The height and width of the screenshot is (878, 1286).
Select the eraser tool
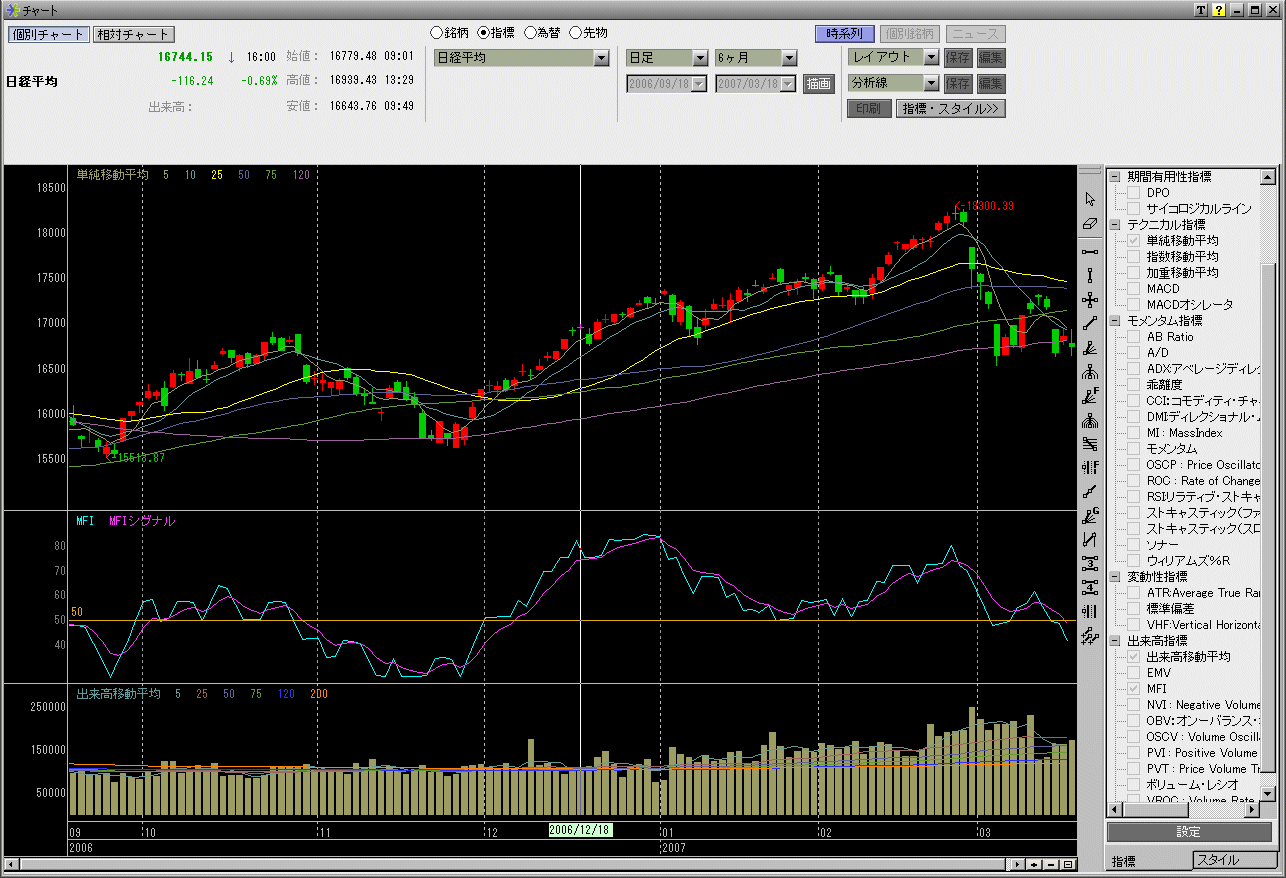(x=1090, y=224)
